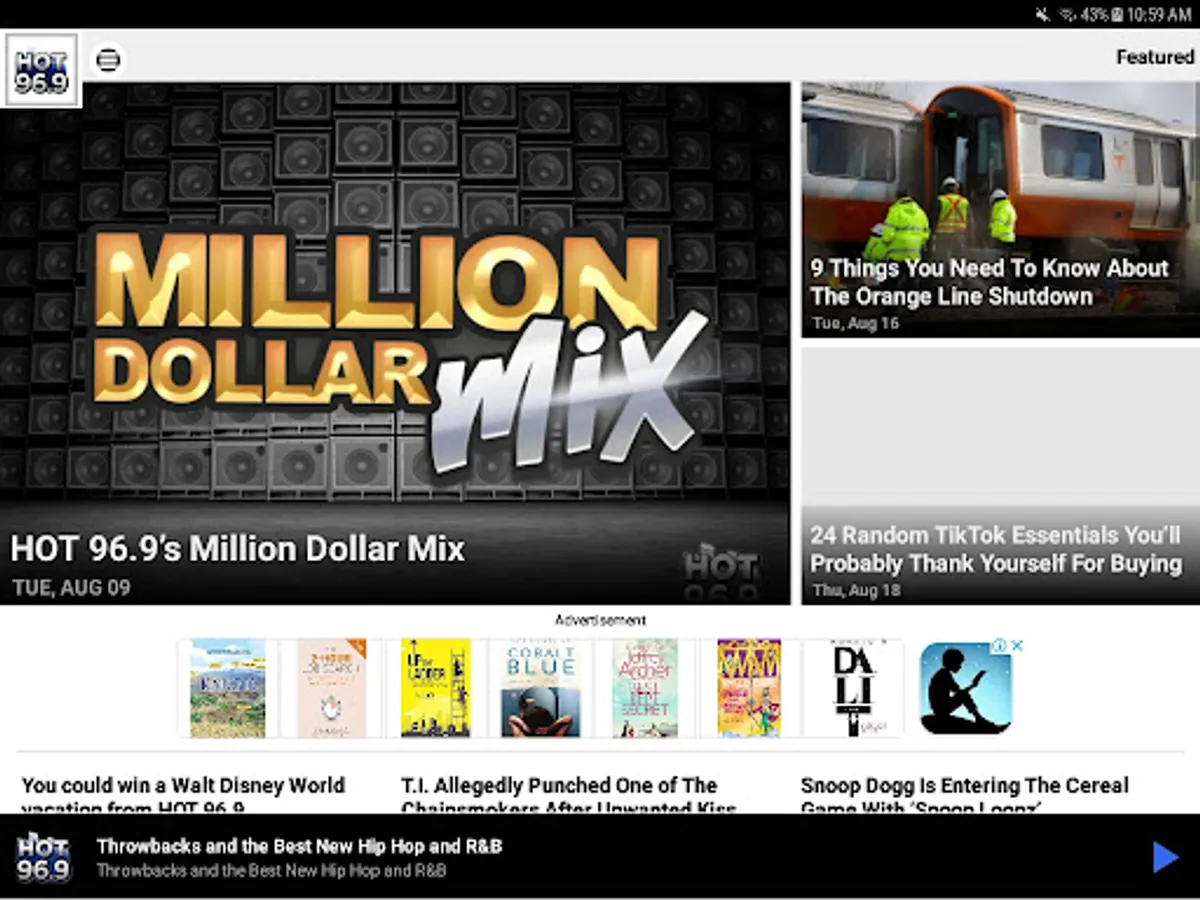Tap the 10:59 AM clock
This screenshot has height=900, width=1200.
(x=1159, y=14)
